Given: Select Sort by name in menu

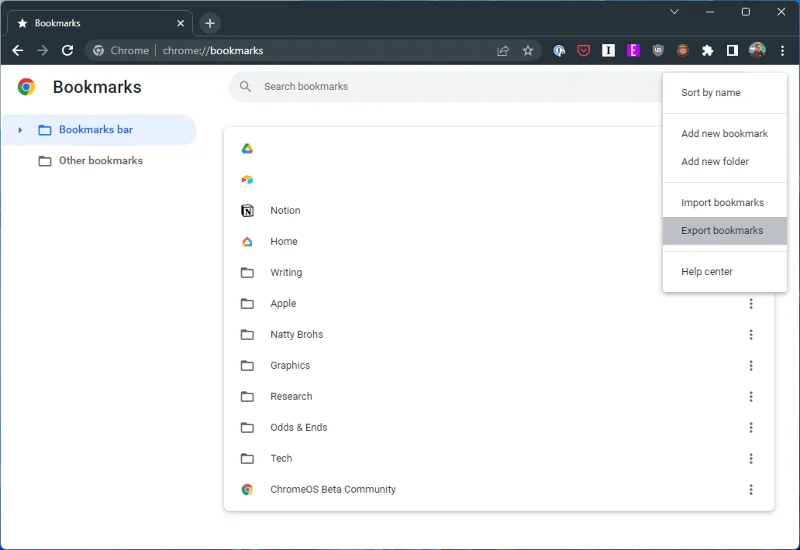Looking at the screenshot, I should (x=711, y=93).
